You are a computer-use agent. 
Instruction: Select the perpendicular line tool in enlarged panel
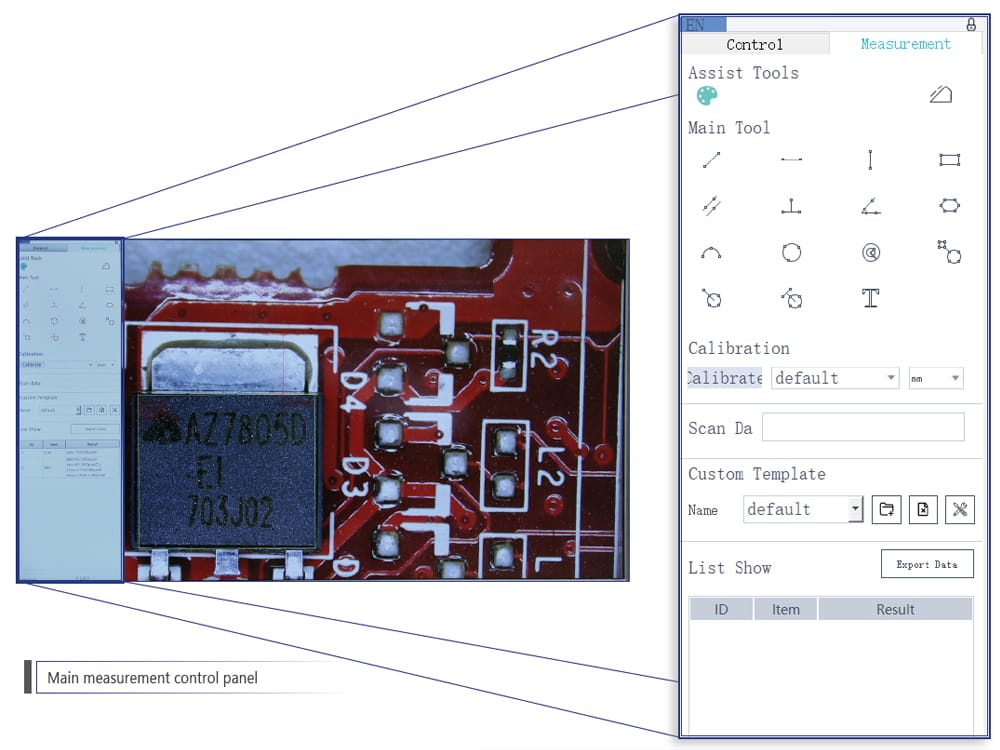click(791, 205)
